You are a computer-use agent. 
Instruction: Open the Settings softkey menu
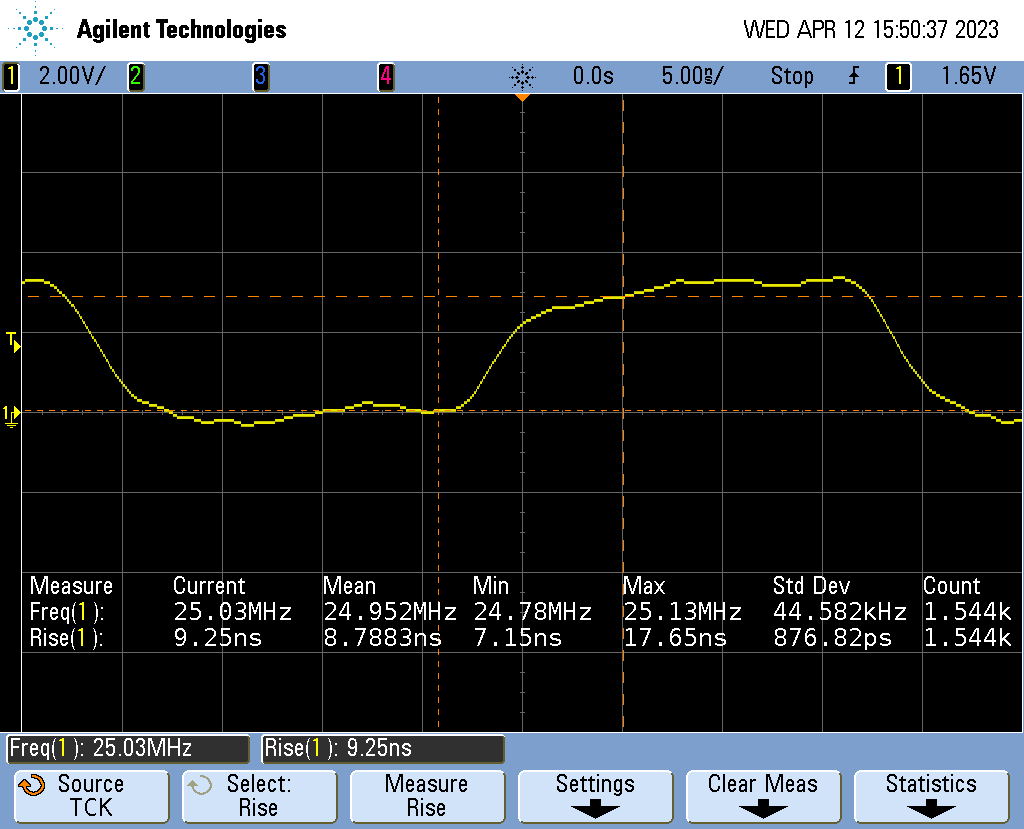coord(595,796)
